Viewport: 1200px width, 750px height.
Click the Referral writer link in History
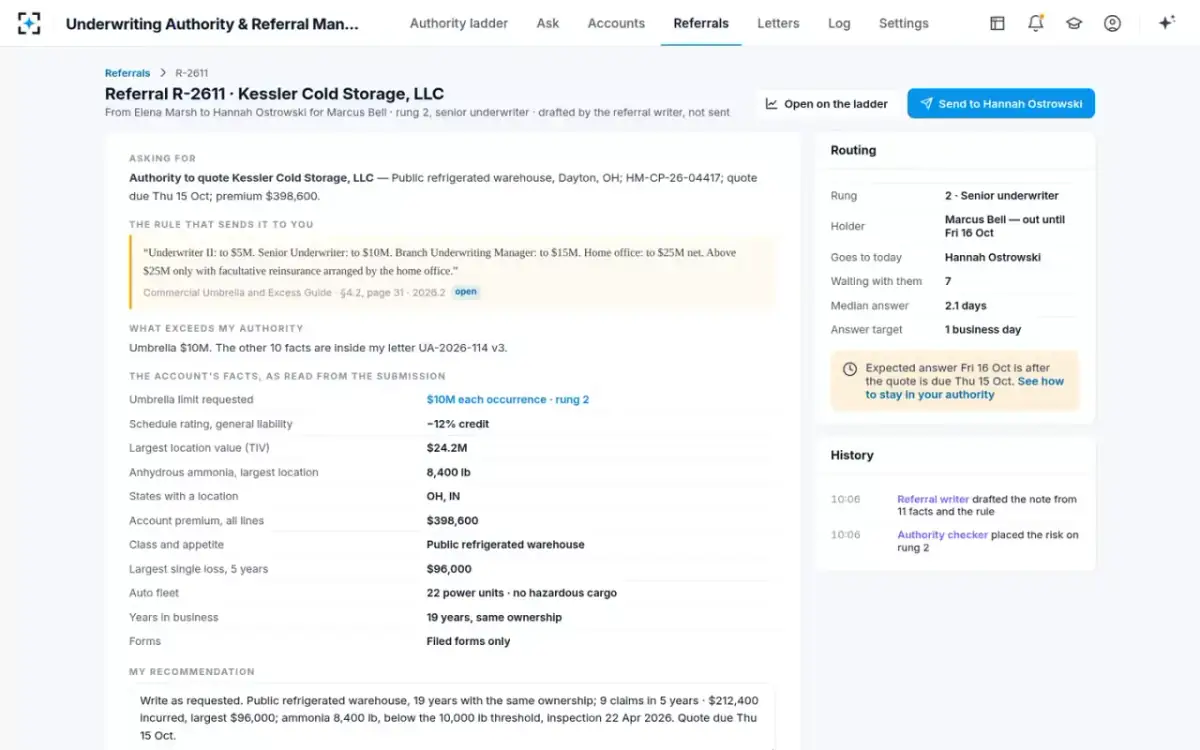coord(933,499)
